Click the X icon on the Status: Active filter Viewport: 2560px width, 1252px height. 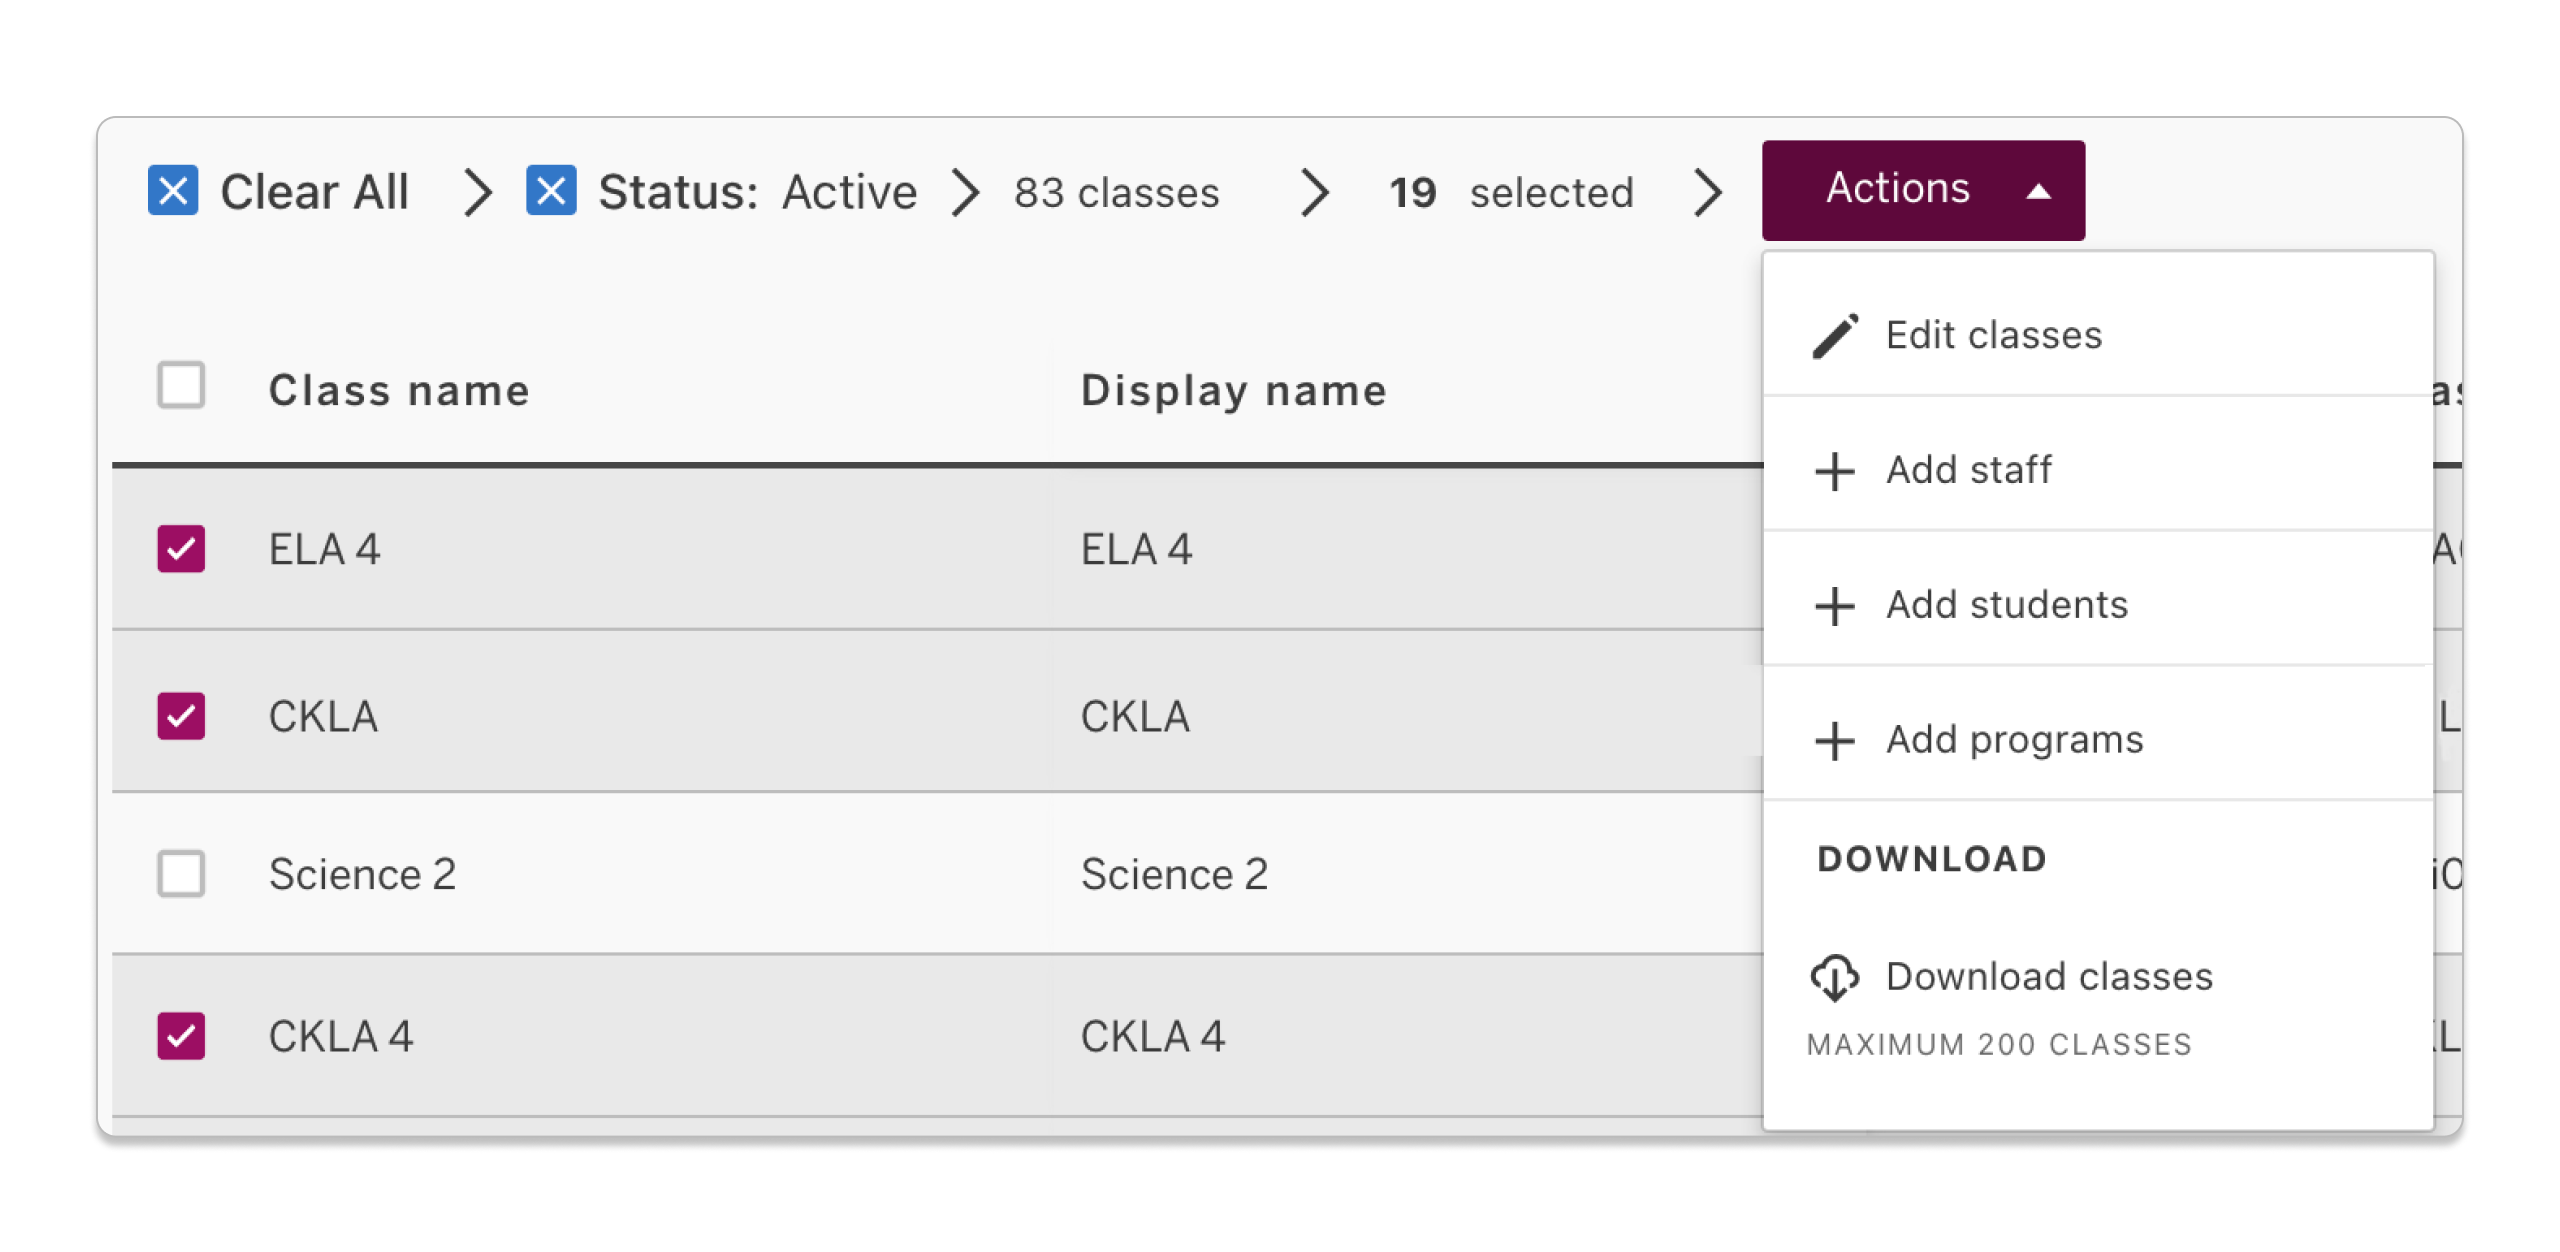pyautogui.click(x=550, y=191)
